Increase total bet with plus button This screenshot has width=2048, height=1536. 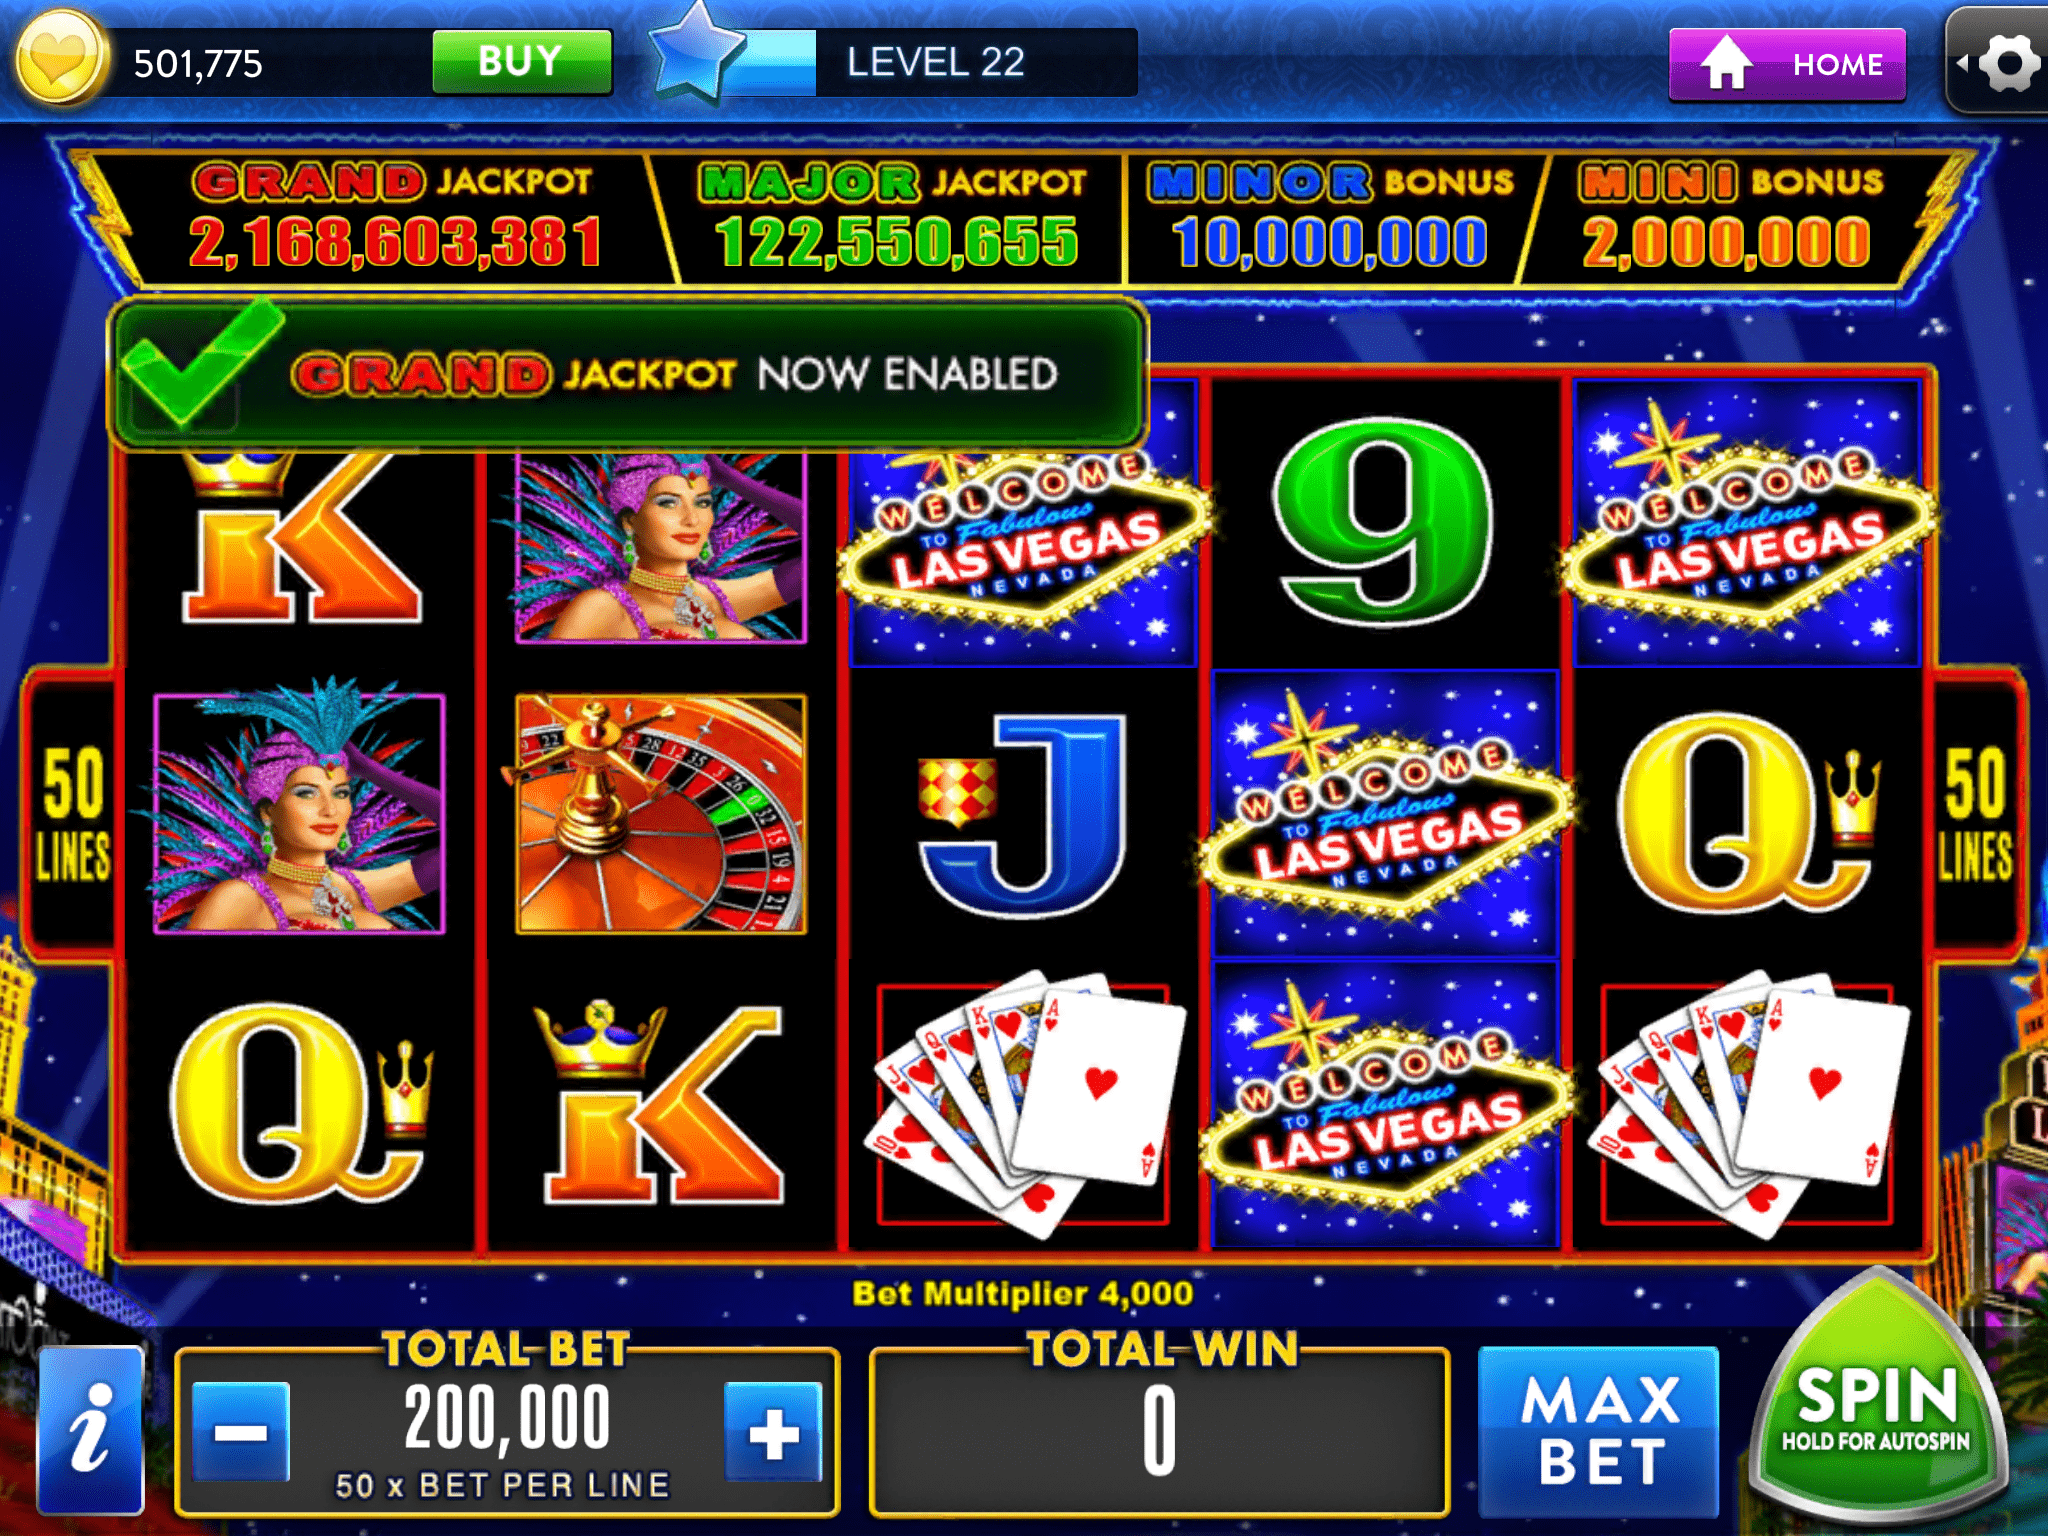pos(773,1432)
